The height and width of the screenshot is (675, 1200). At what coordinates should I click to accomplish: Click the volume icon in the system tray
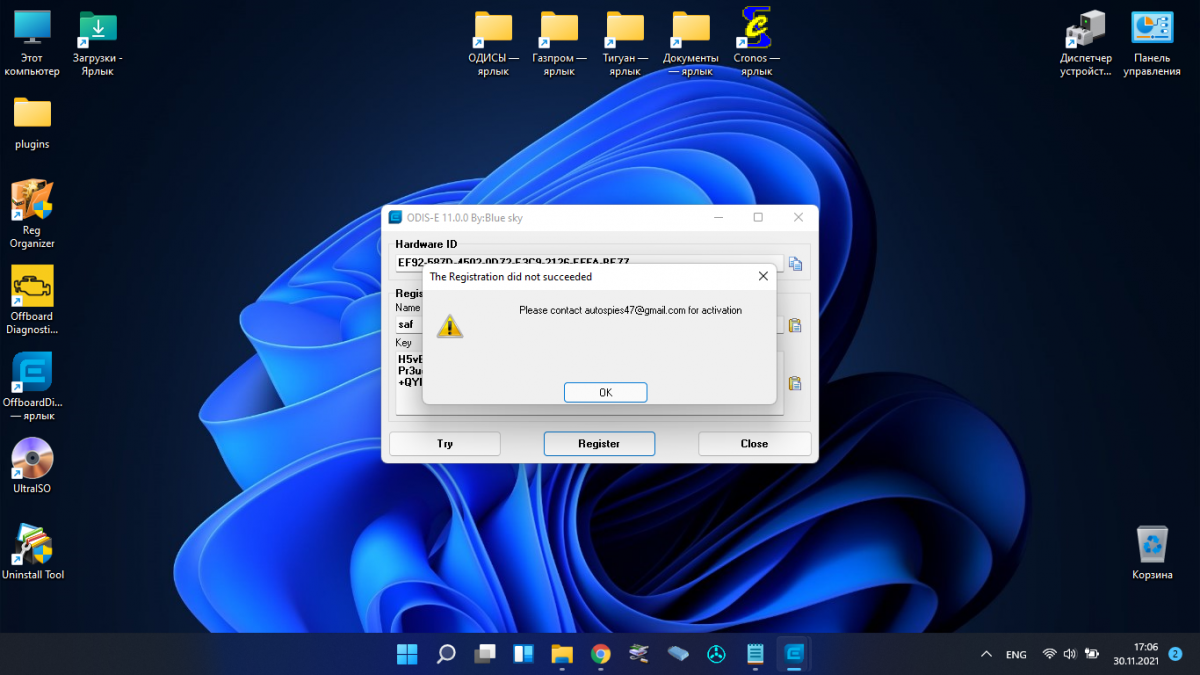pyautogui.click(x=1070, y=654)
